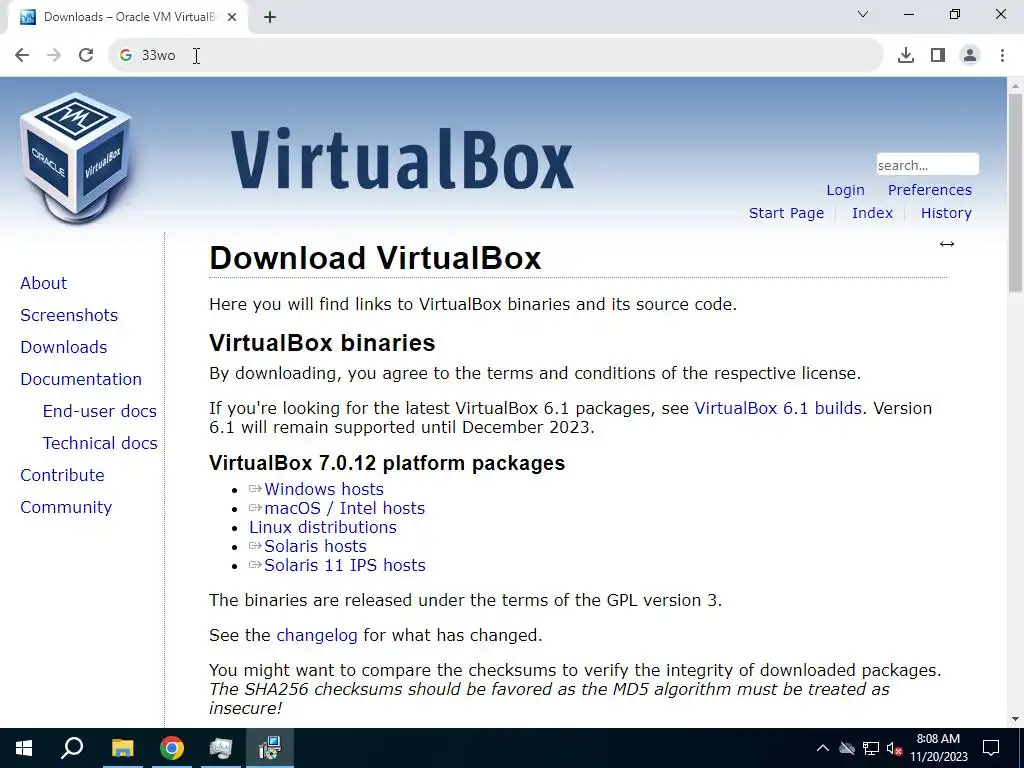The image size is (1024, 768).
Task: Click the crossed-out cloud tray icon
Action: point(847,748)
